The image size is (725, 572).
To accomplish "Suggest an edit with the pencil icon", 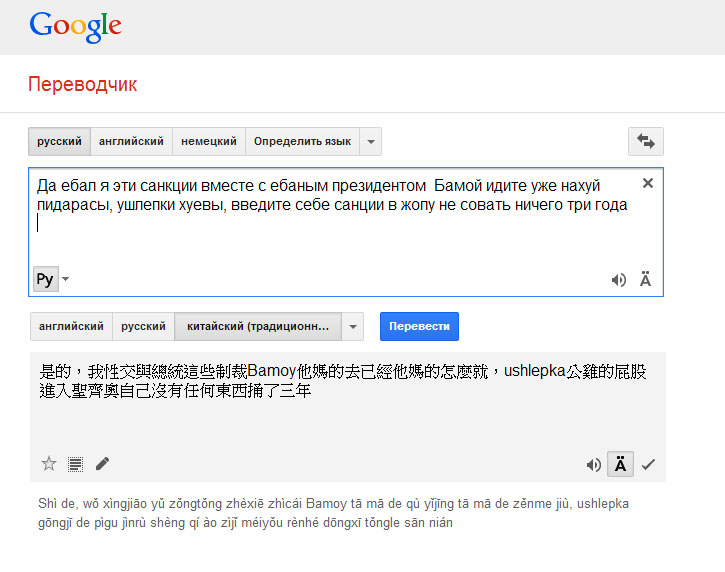I will point(102,463).
